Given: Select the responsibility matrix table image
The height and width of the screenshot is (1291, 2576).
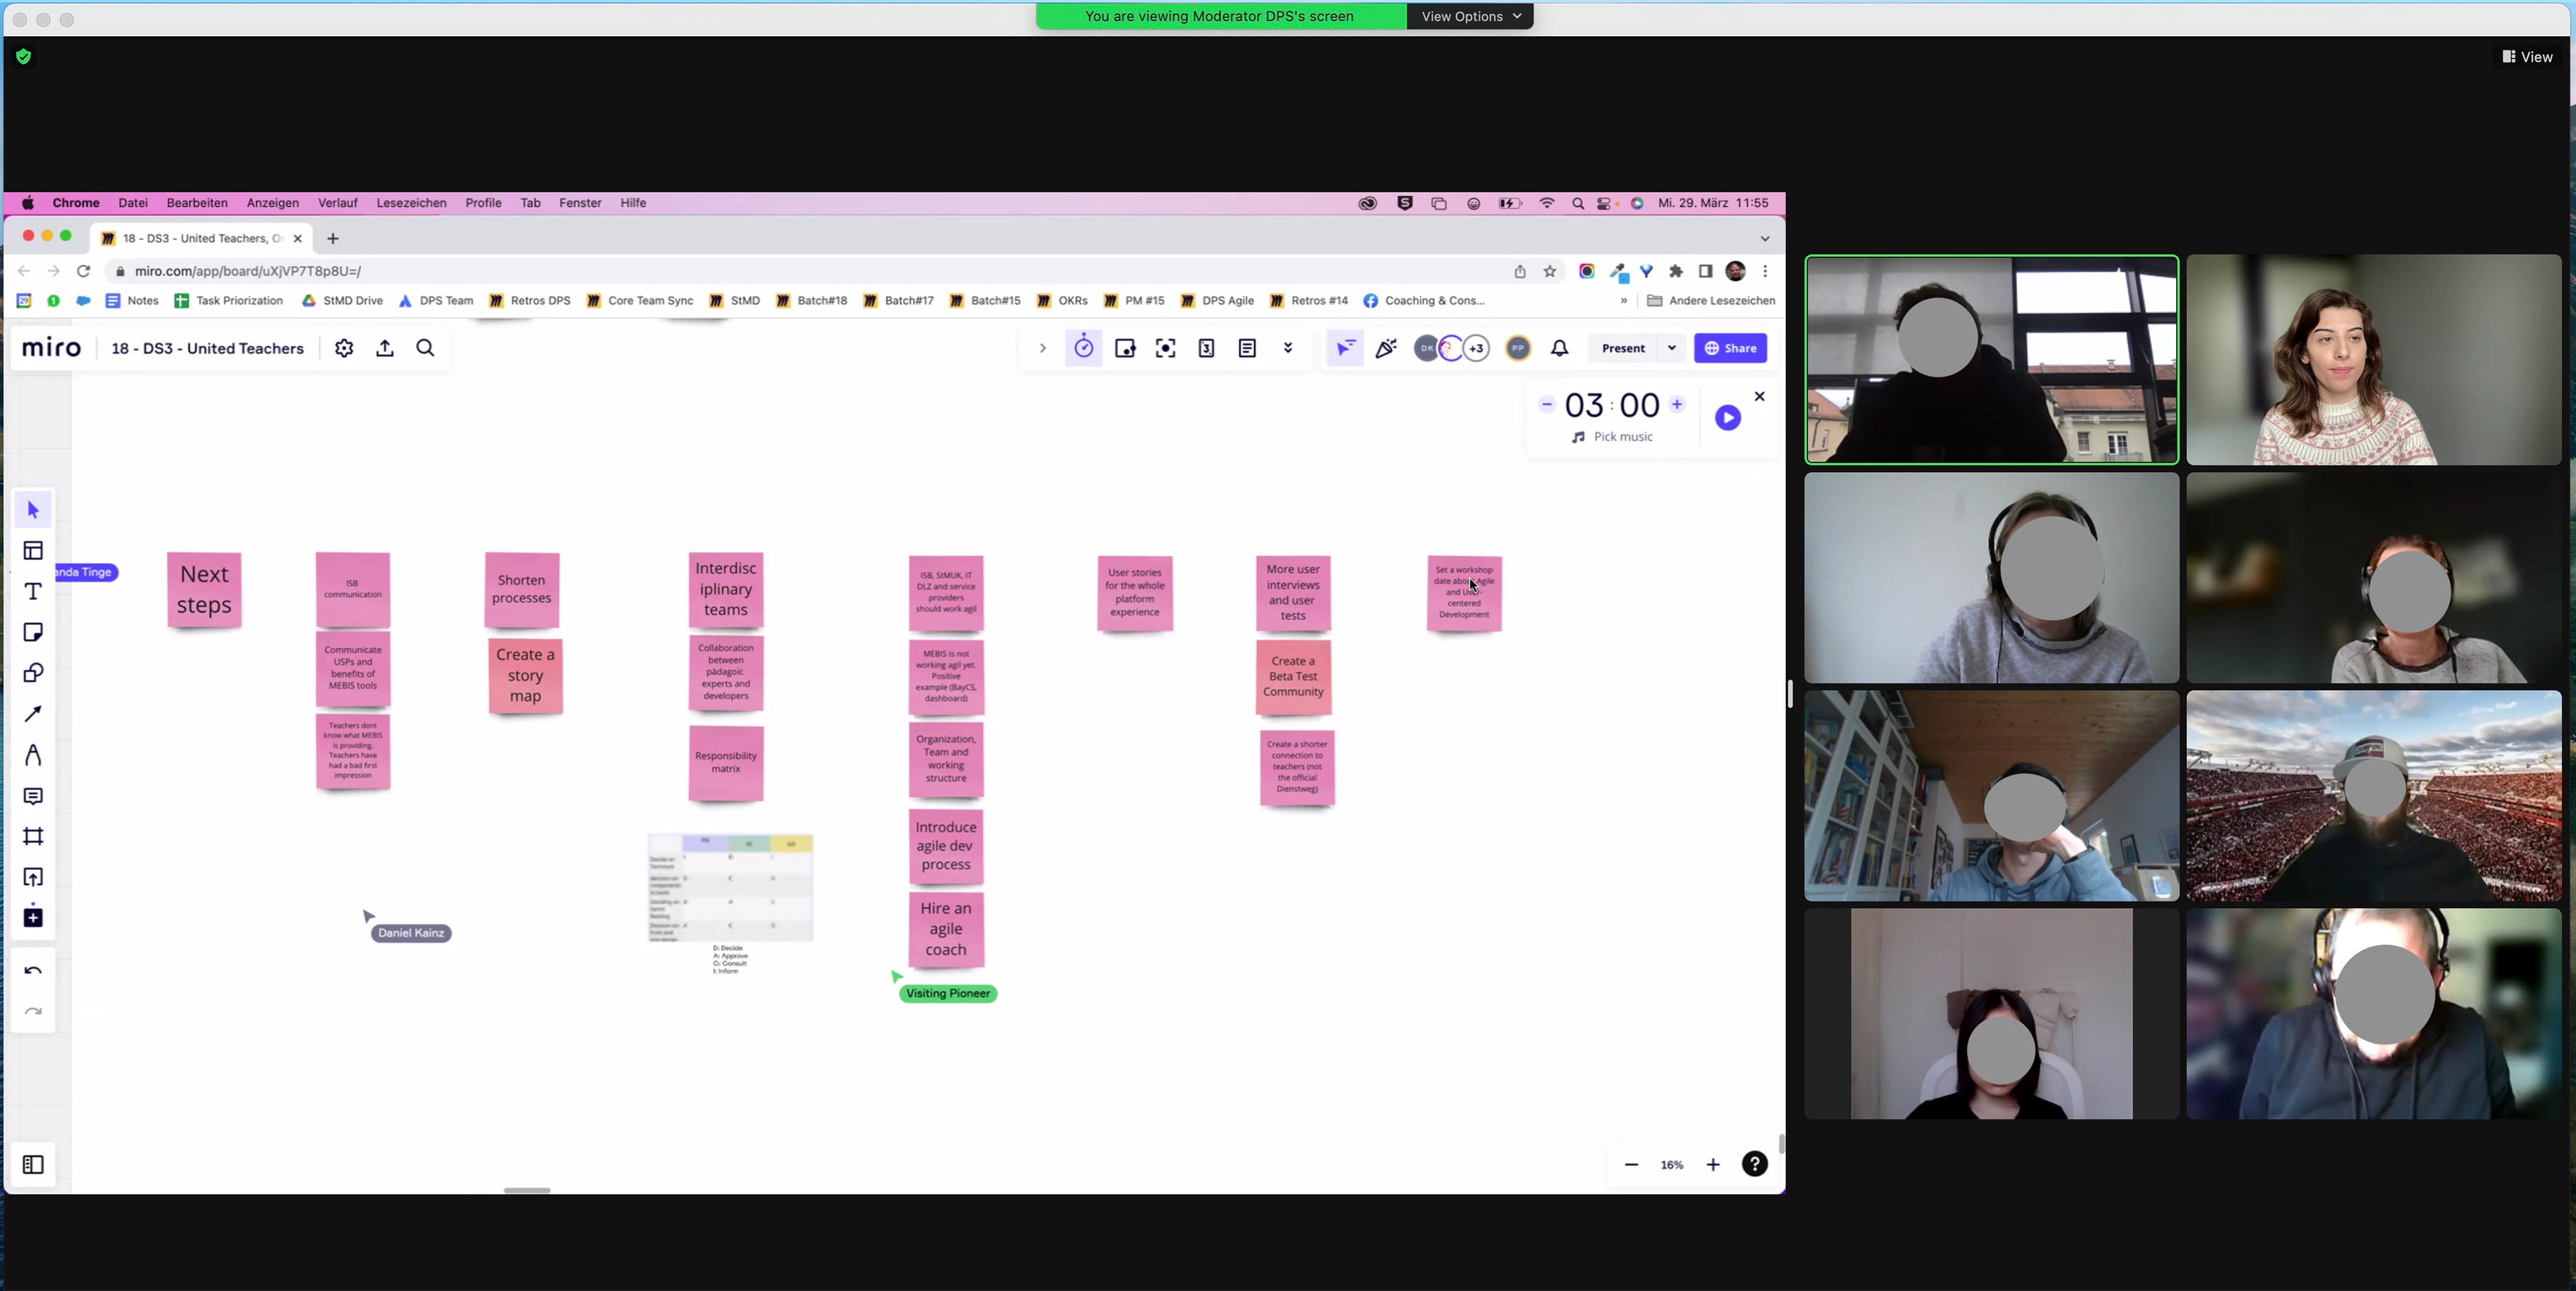Looking at the screenshot, I should pos(730,888).
